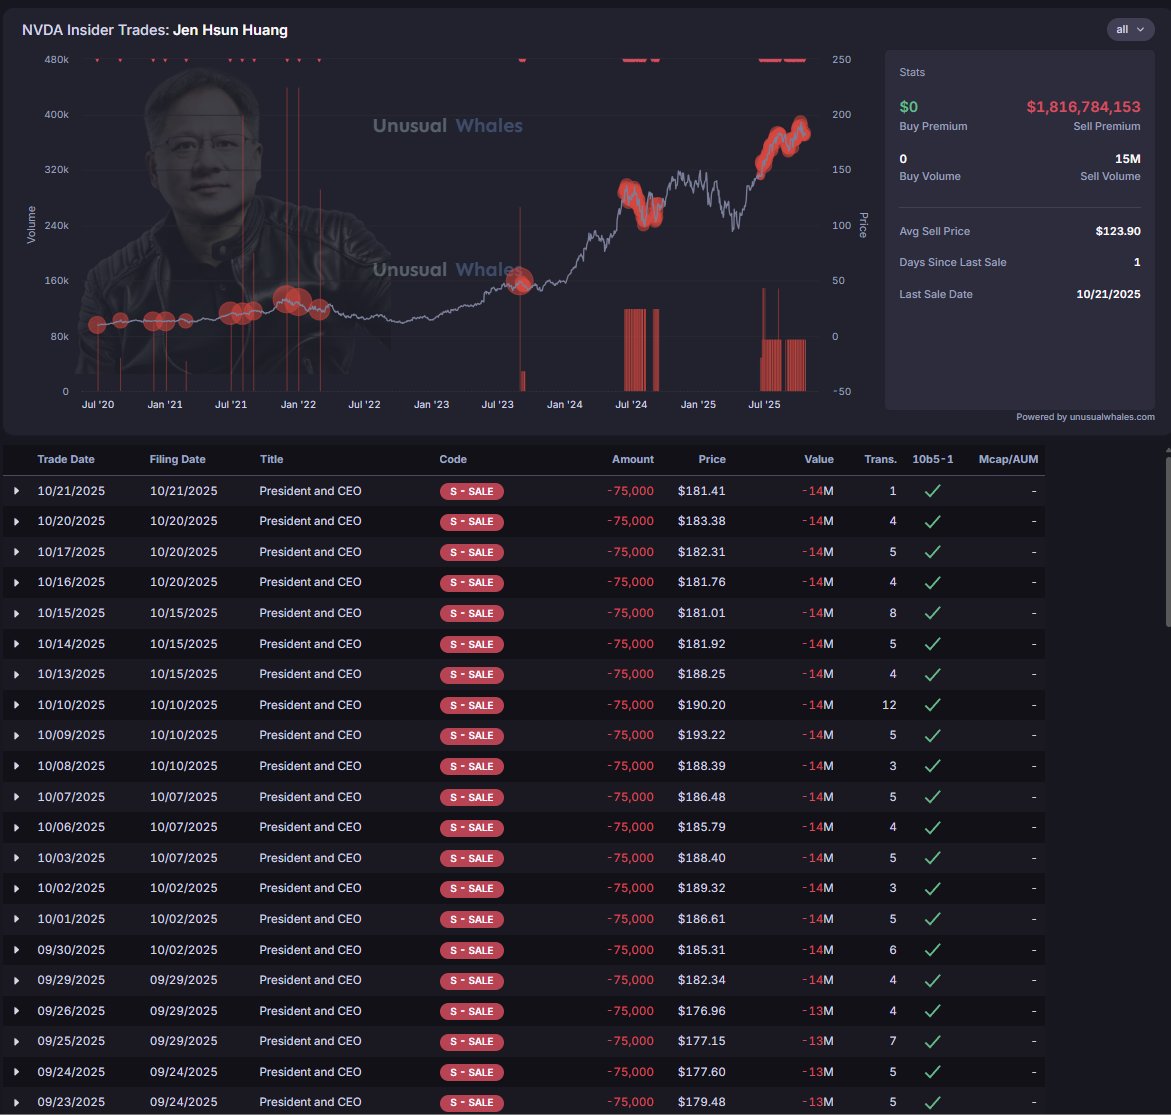Expand the 09/25/2025 trade row
This screenshot has width=1171, height=1115.
point(16,1041)
